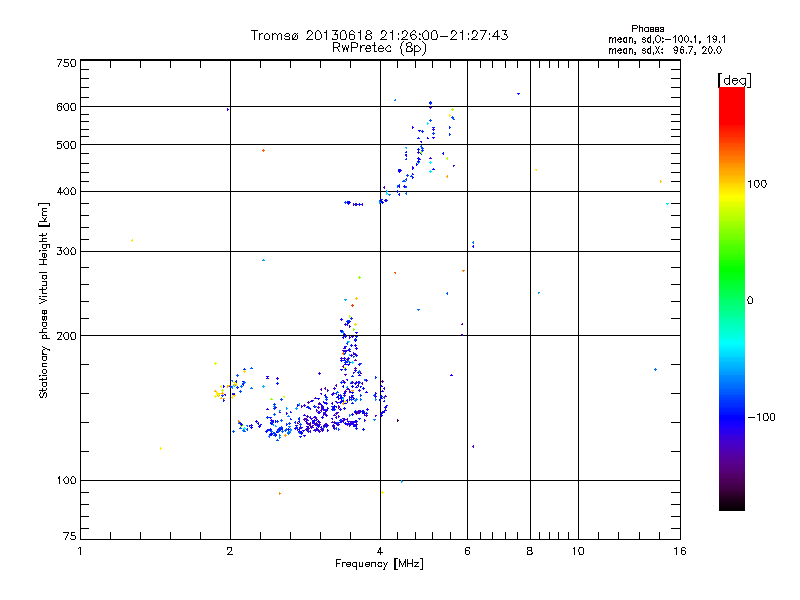
Task: Click the colorbar tick label '-100'
Action: pyautogui.click(x=761, y=417)
